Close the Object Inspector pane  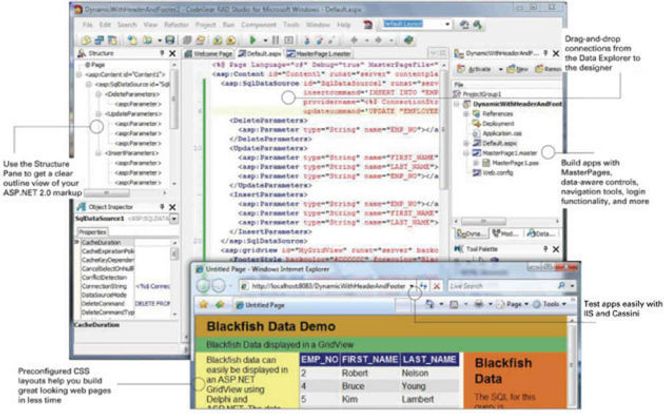tap(172, 207)
